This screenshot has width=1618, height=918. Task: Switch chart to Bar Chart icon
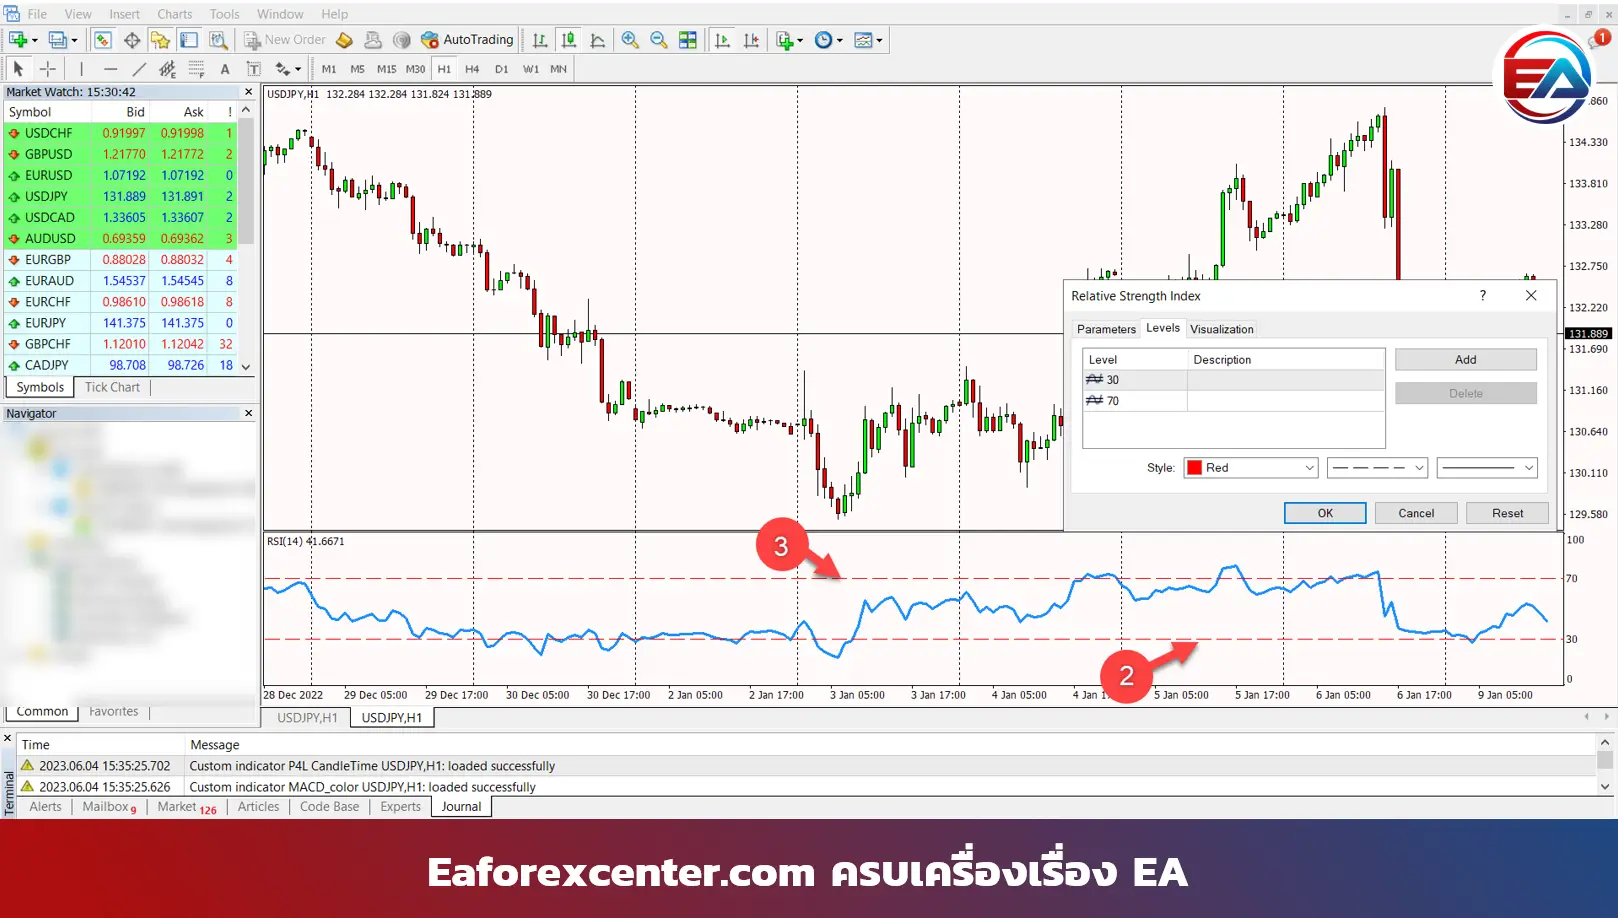point(540,40)
